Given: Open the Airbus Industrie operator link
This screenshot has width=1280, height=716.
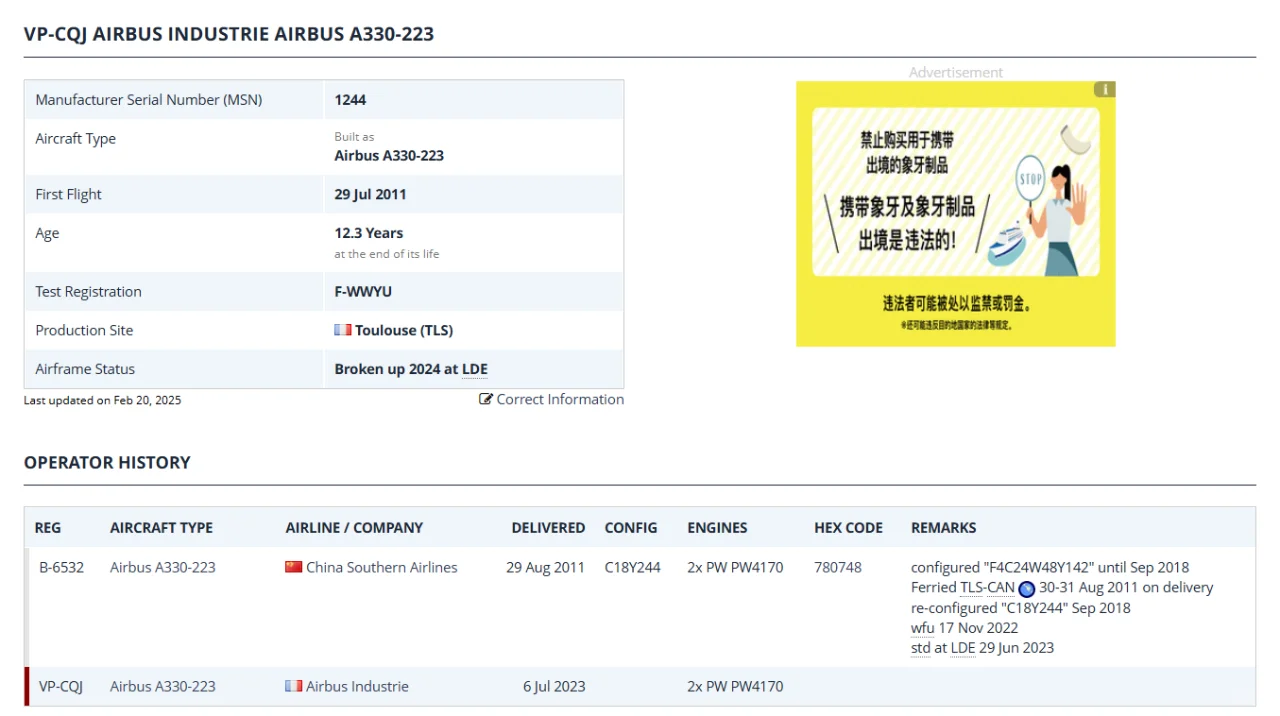Looking at the screenshot, I should [x=357, y=686].
